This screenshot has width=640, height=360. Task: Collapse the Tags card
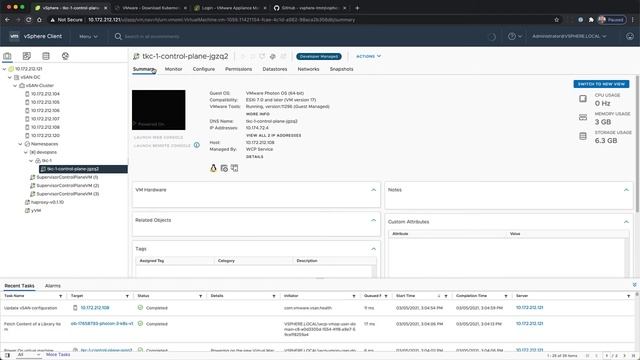point(373,249)
